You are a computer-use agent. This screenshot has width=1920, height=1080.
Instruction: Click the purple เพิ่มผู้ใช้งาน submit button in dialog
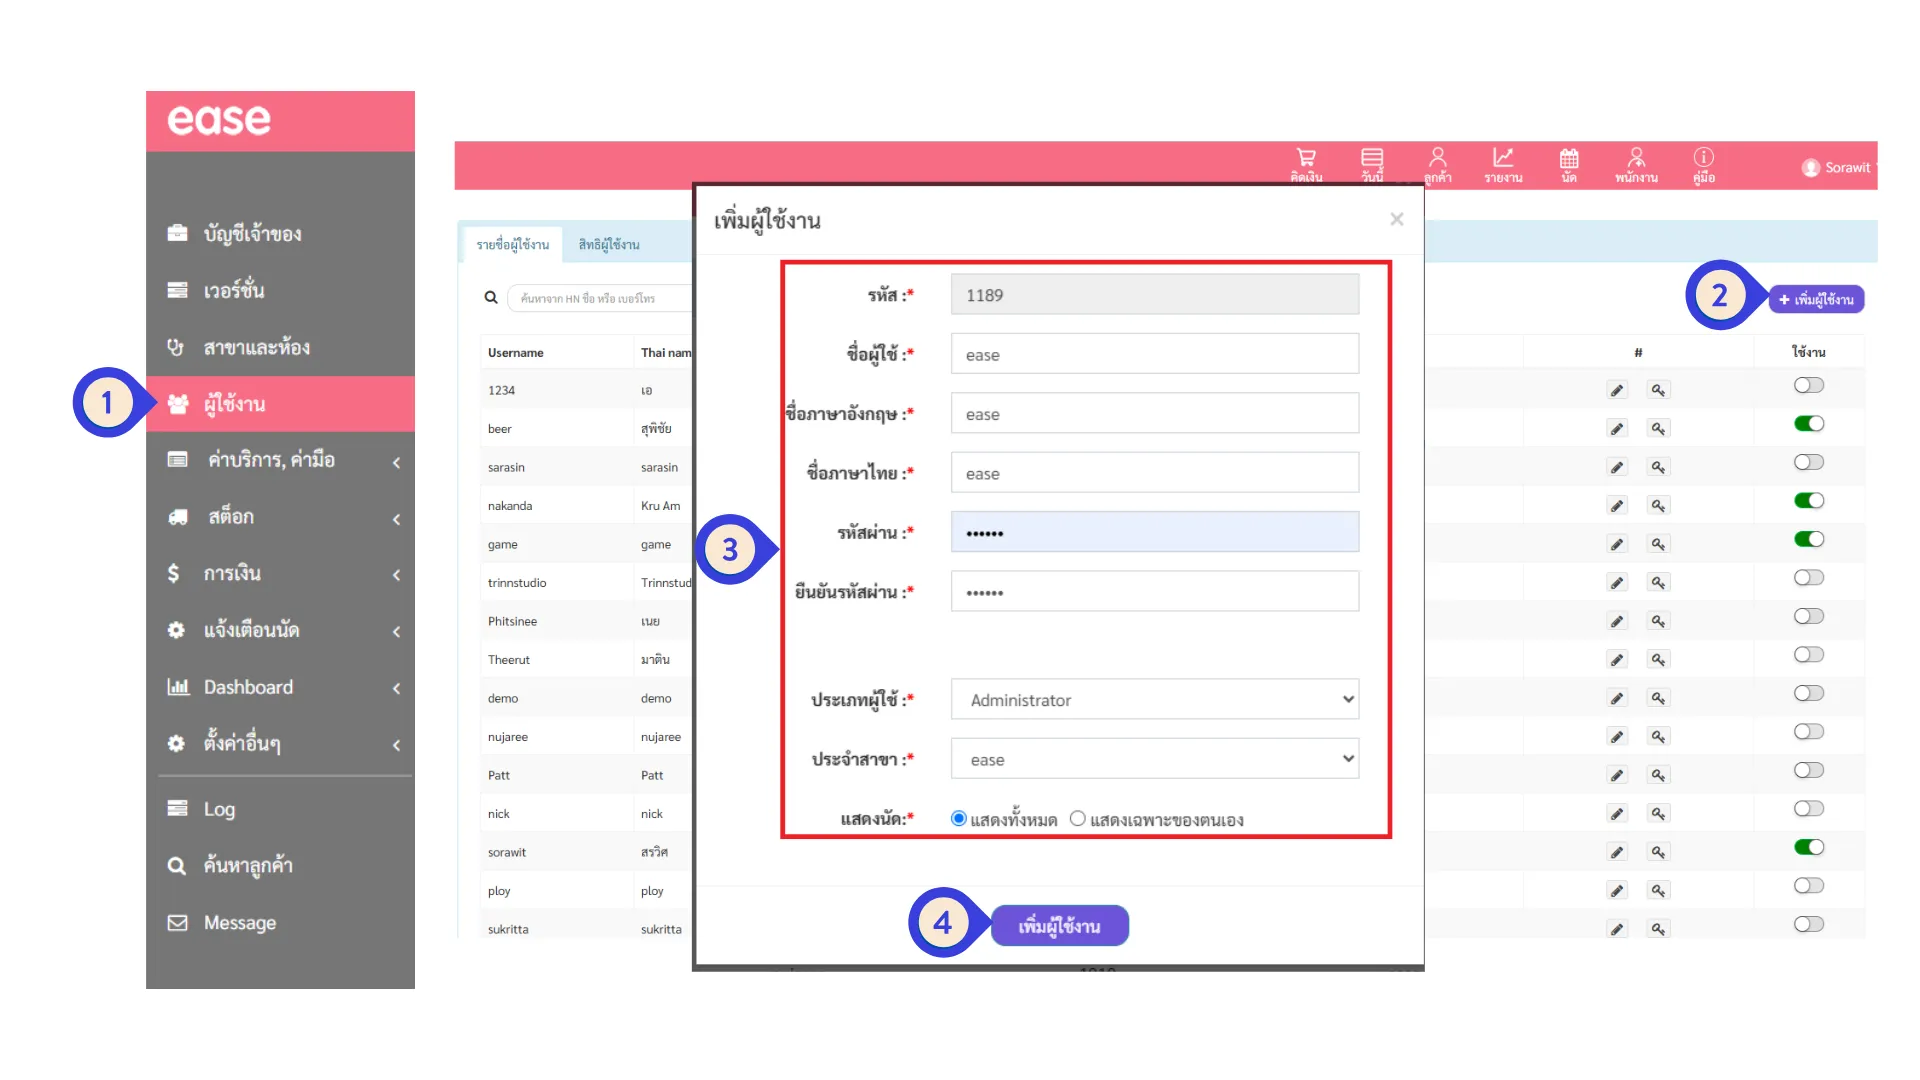(1059, 926)
